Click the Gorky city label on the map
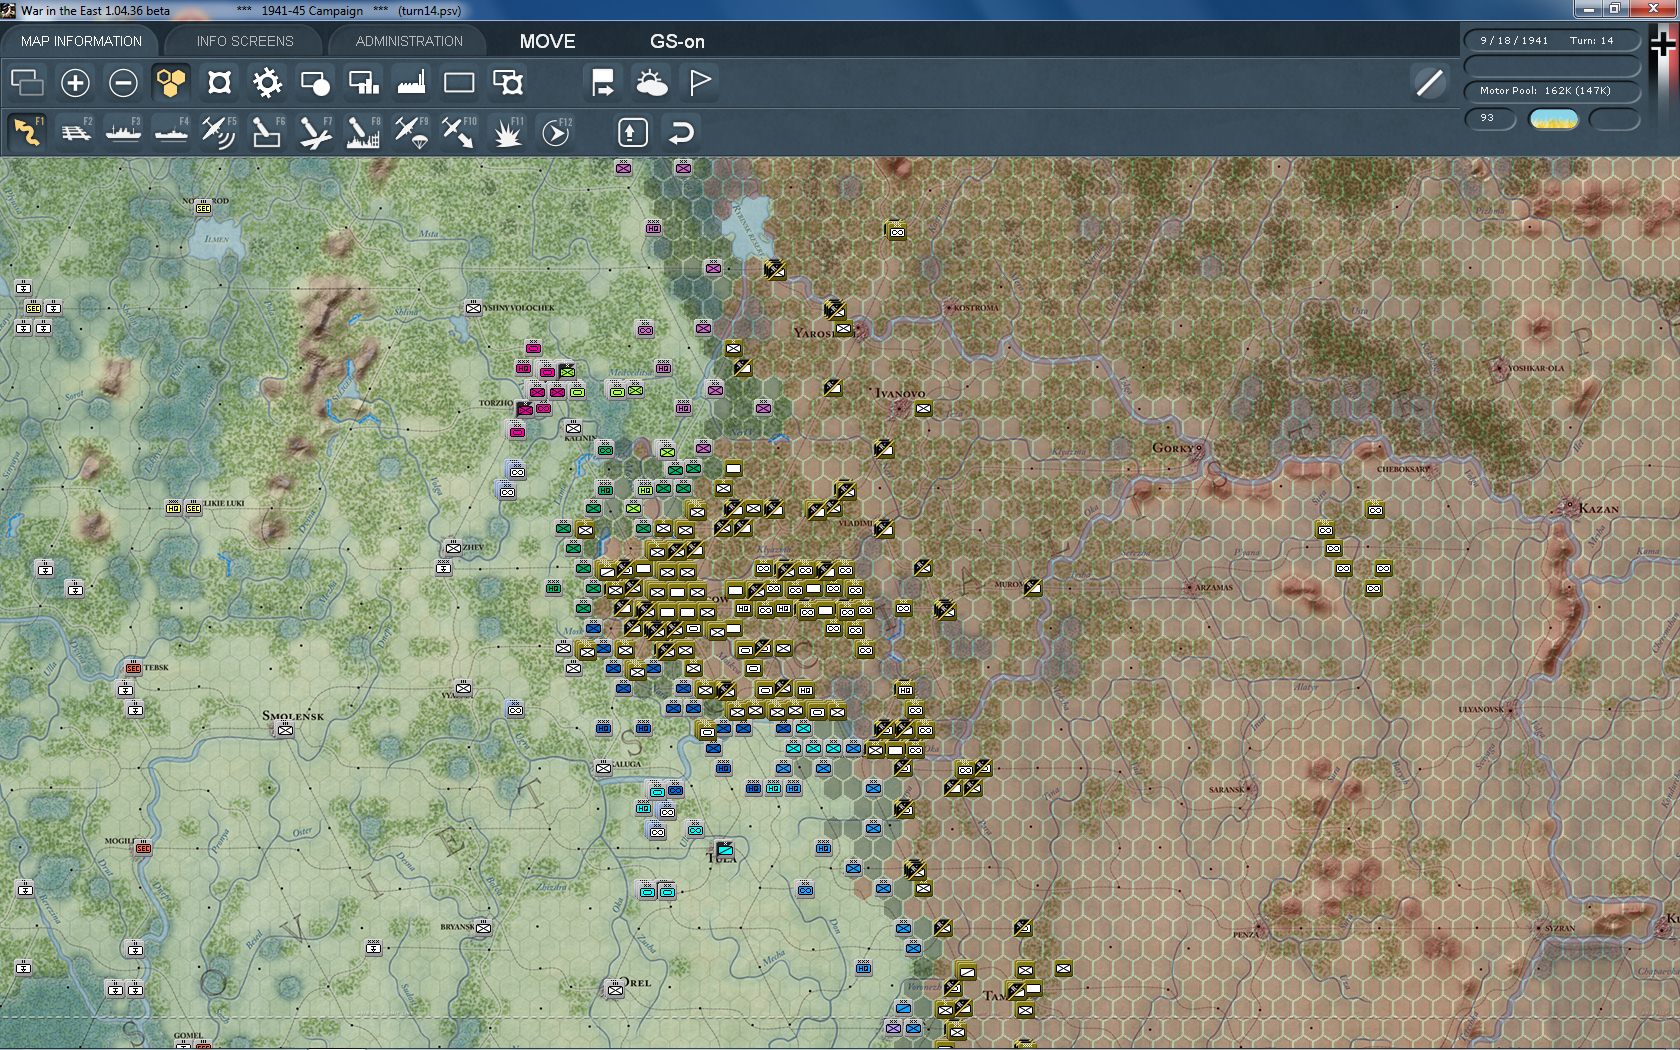1680x1050 pixels. pos(1174,447)
